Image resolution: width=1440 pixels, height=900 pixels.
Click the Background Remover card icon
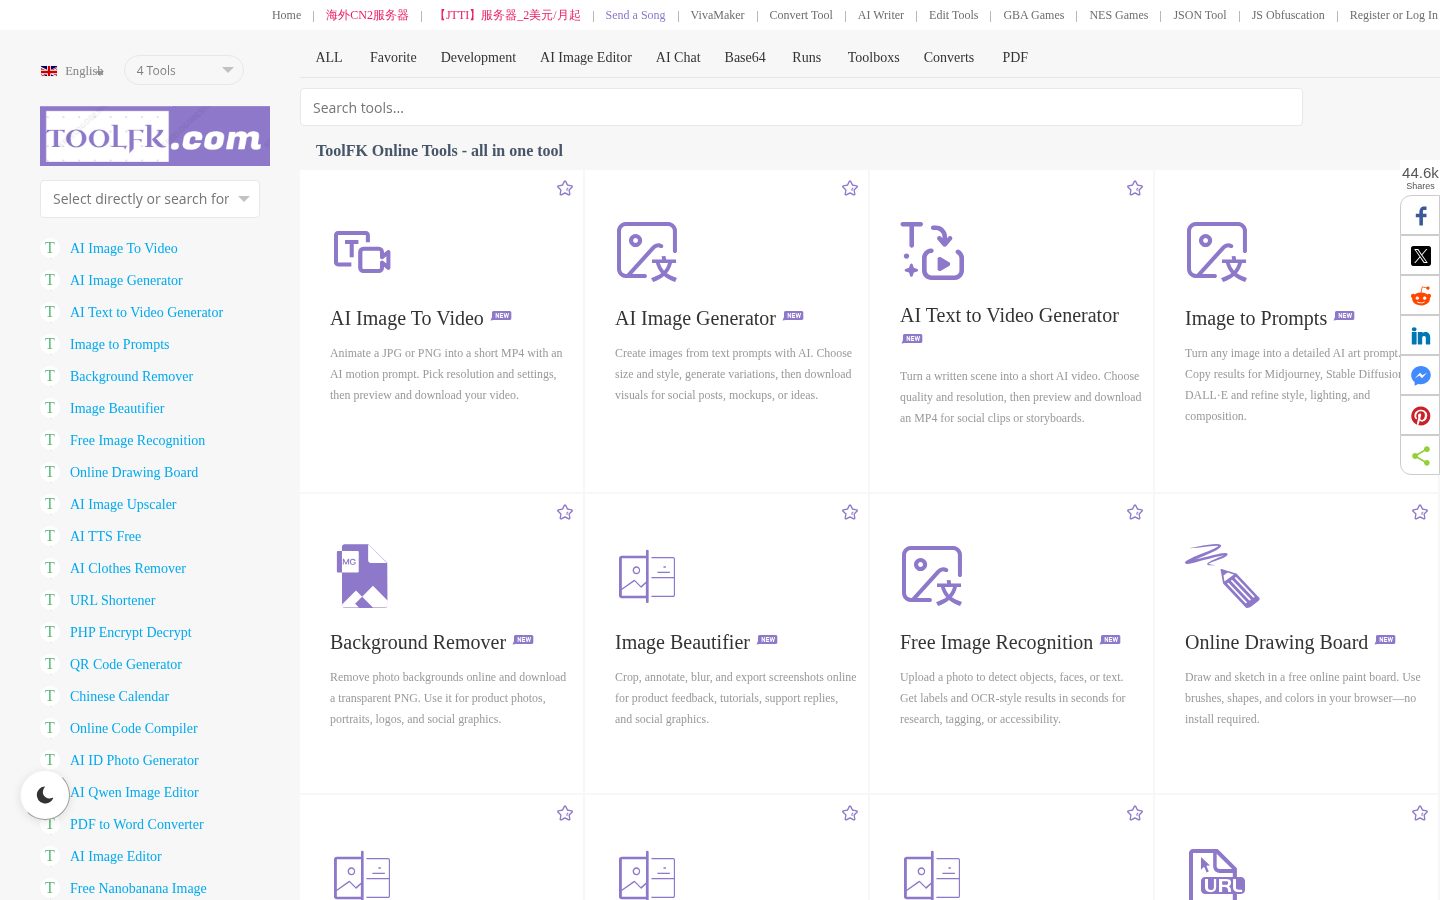tap(362, 576)
